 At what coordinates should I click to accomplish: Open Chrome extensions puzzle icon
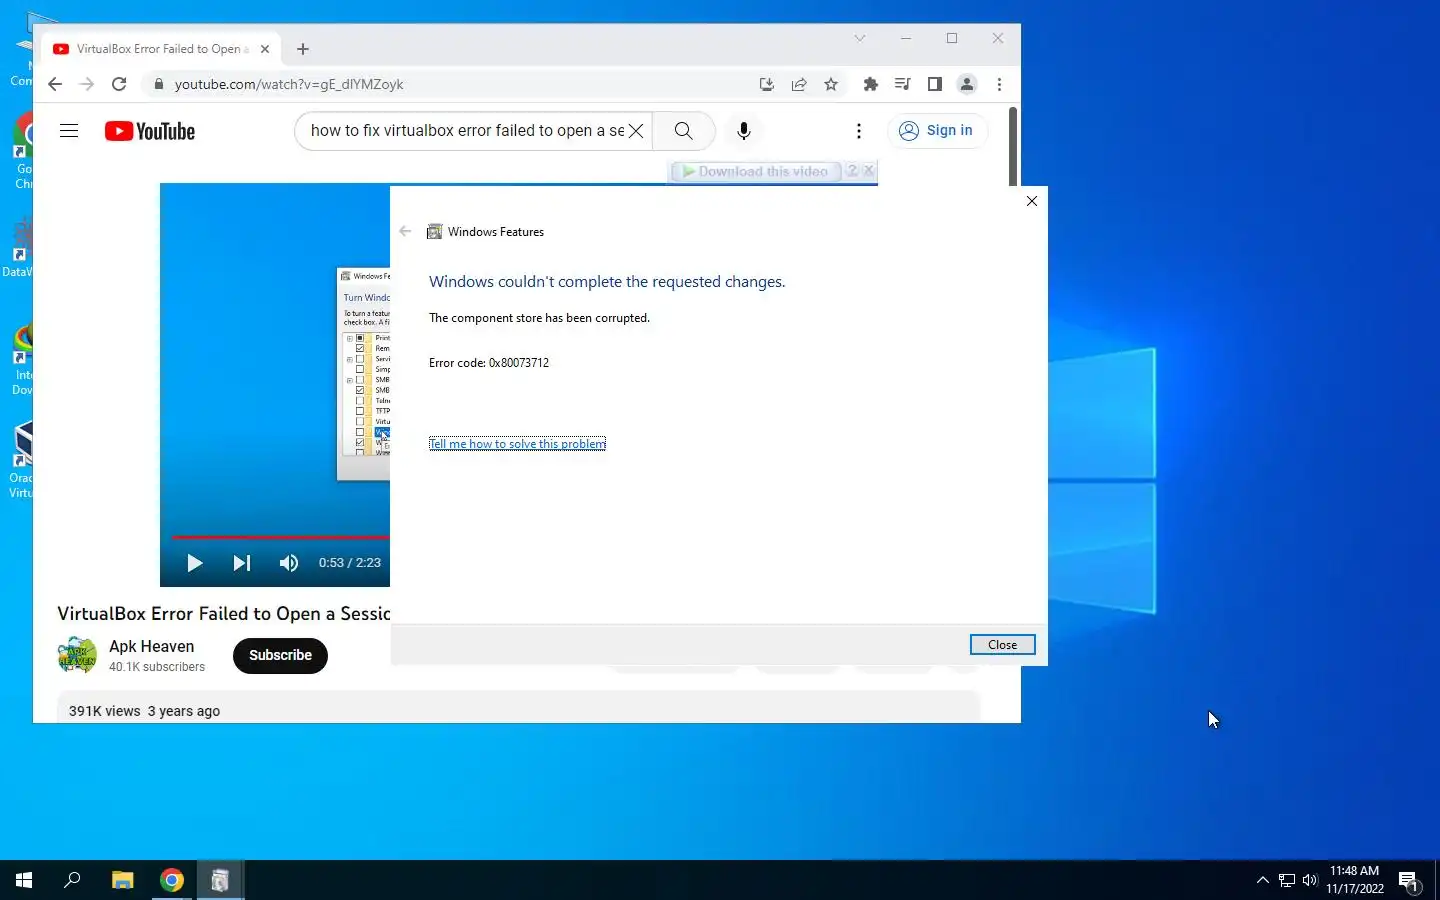871,85
